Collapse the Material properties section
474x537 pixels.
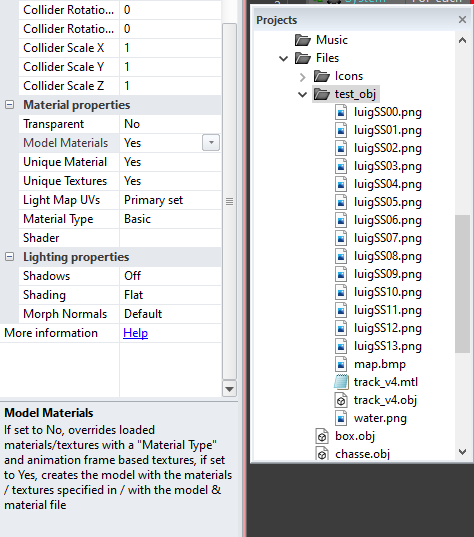10,104
